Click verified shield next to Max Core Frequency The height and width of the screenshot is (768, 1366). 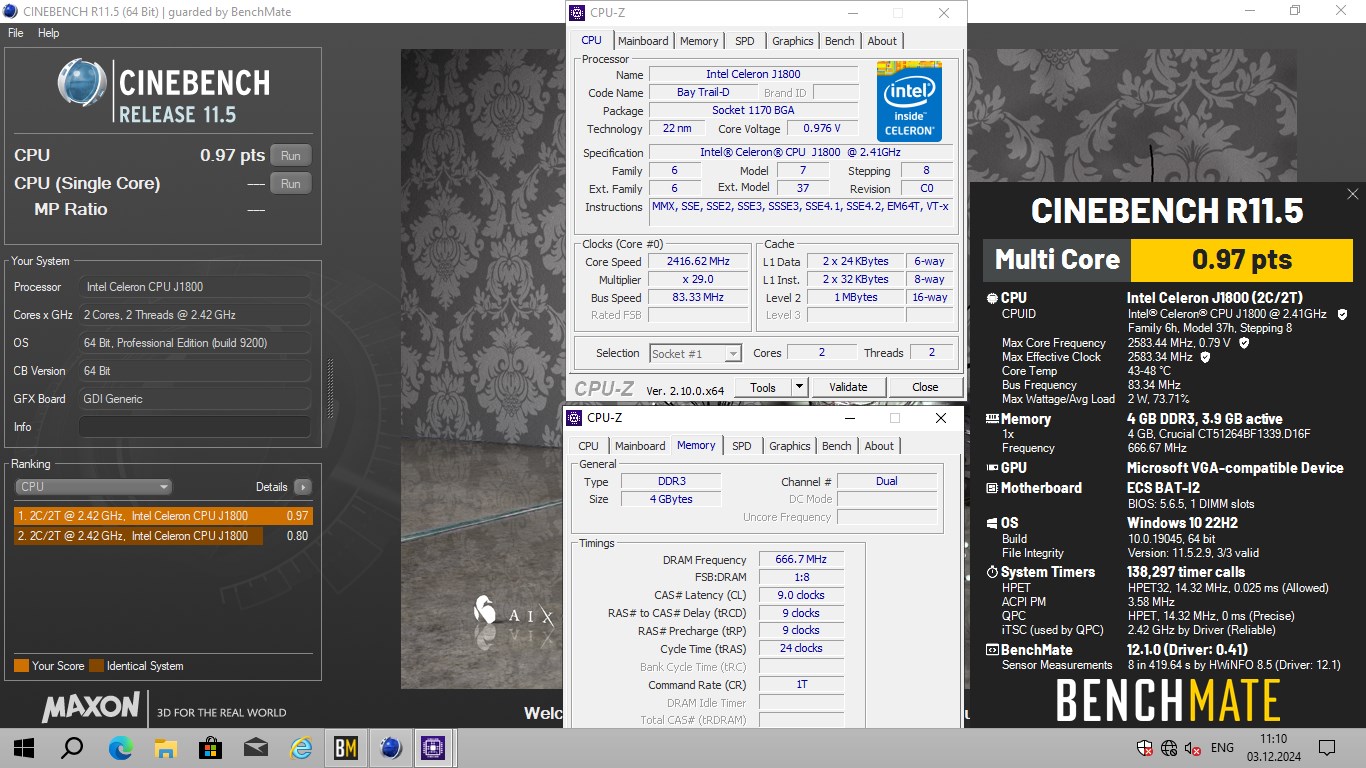[1244, 343]
